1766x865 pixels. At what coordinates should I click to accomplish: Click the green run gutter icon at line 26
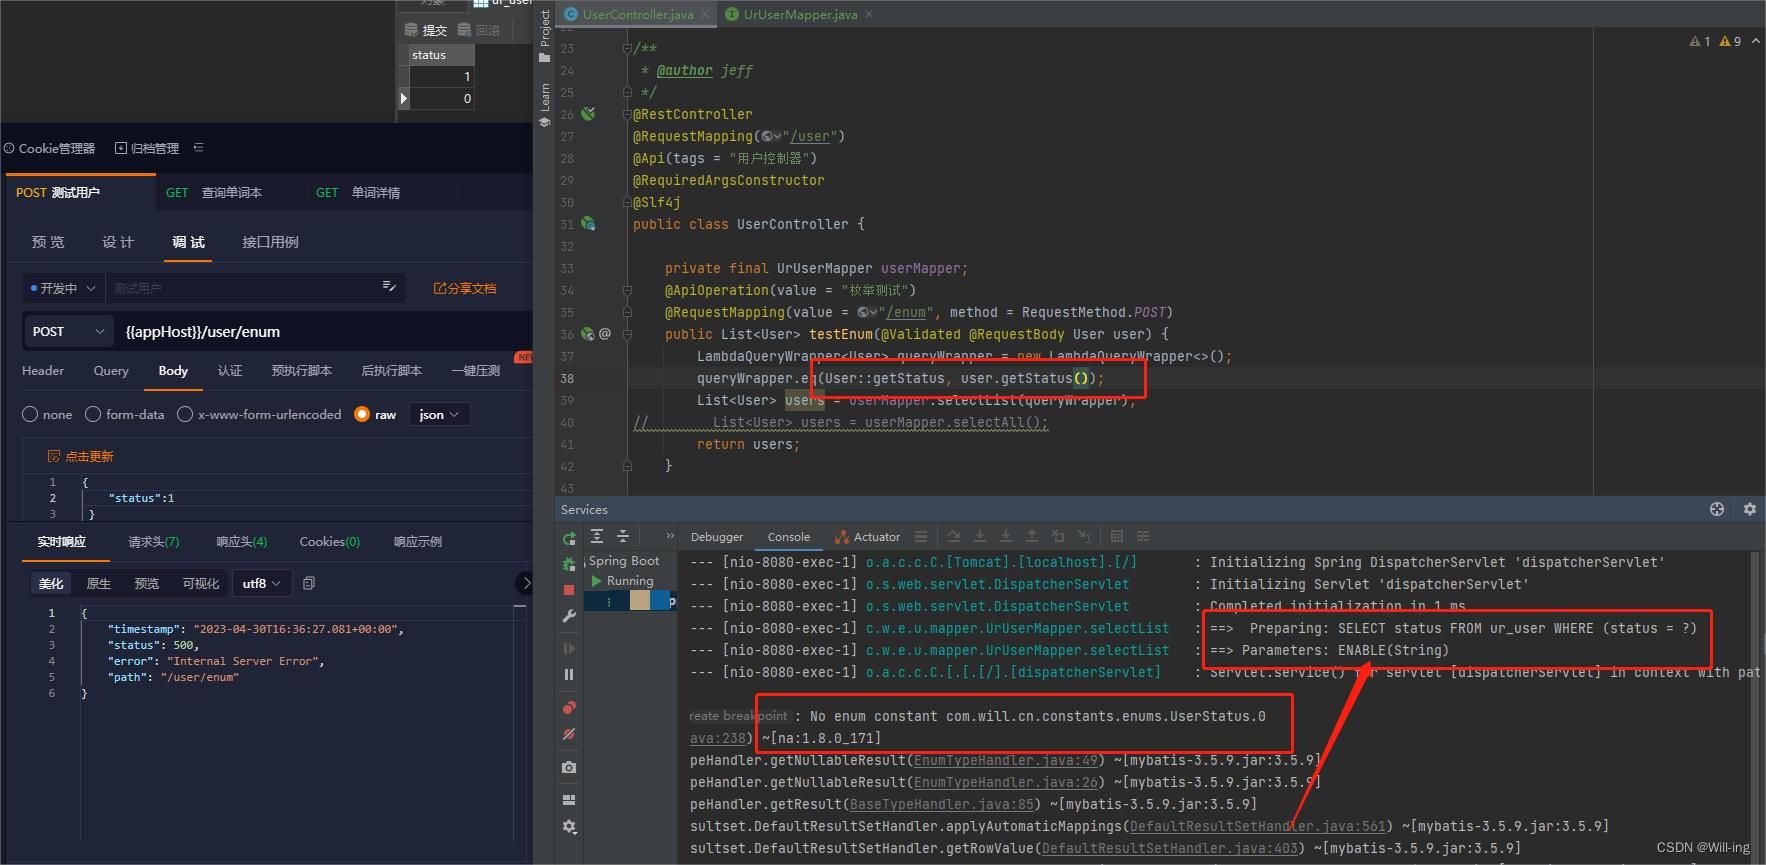point(588,114)
